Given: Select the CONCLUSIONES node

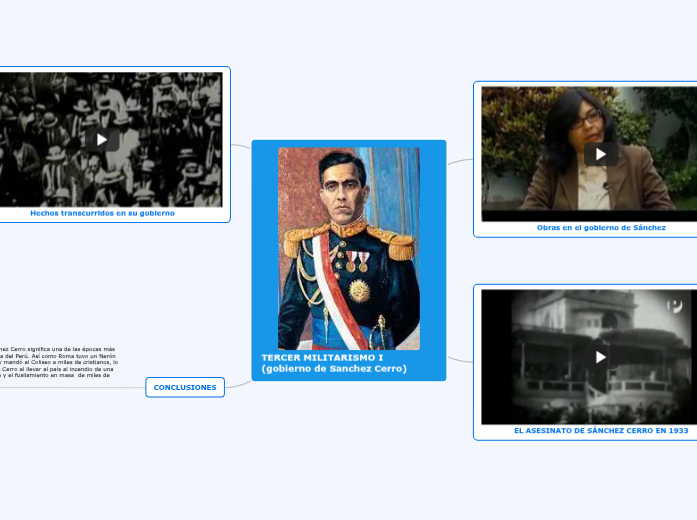Looking at the screenshot, I should [185, 387].
